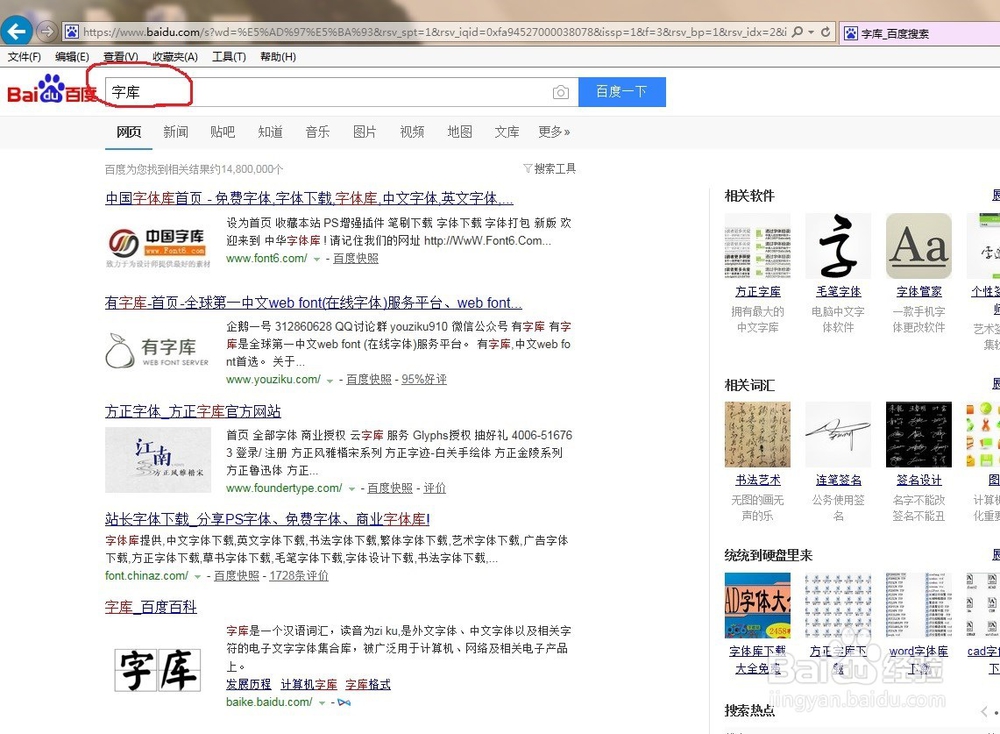Open the 字体库下载大全免费 link

758,659
